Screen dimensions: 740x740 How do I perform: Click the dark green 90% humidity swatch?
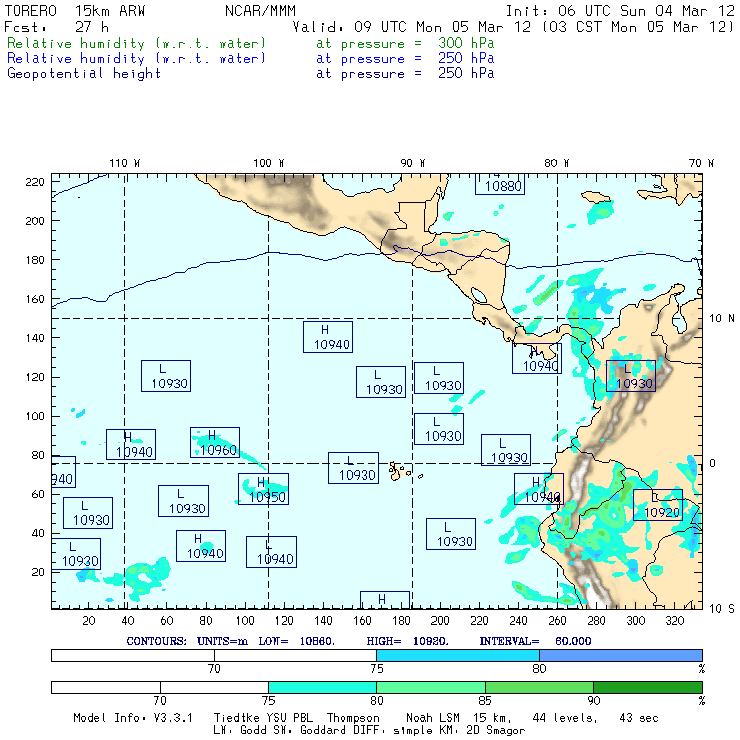pyautogui.click(x=647, y=688)
